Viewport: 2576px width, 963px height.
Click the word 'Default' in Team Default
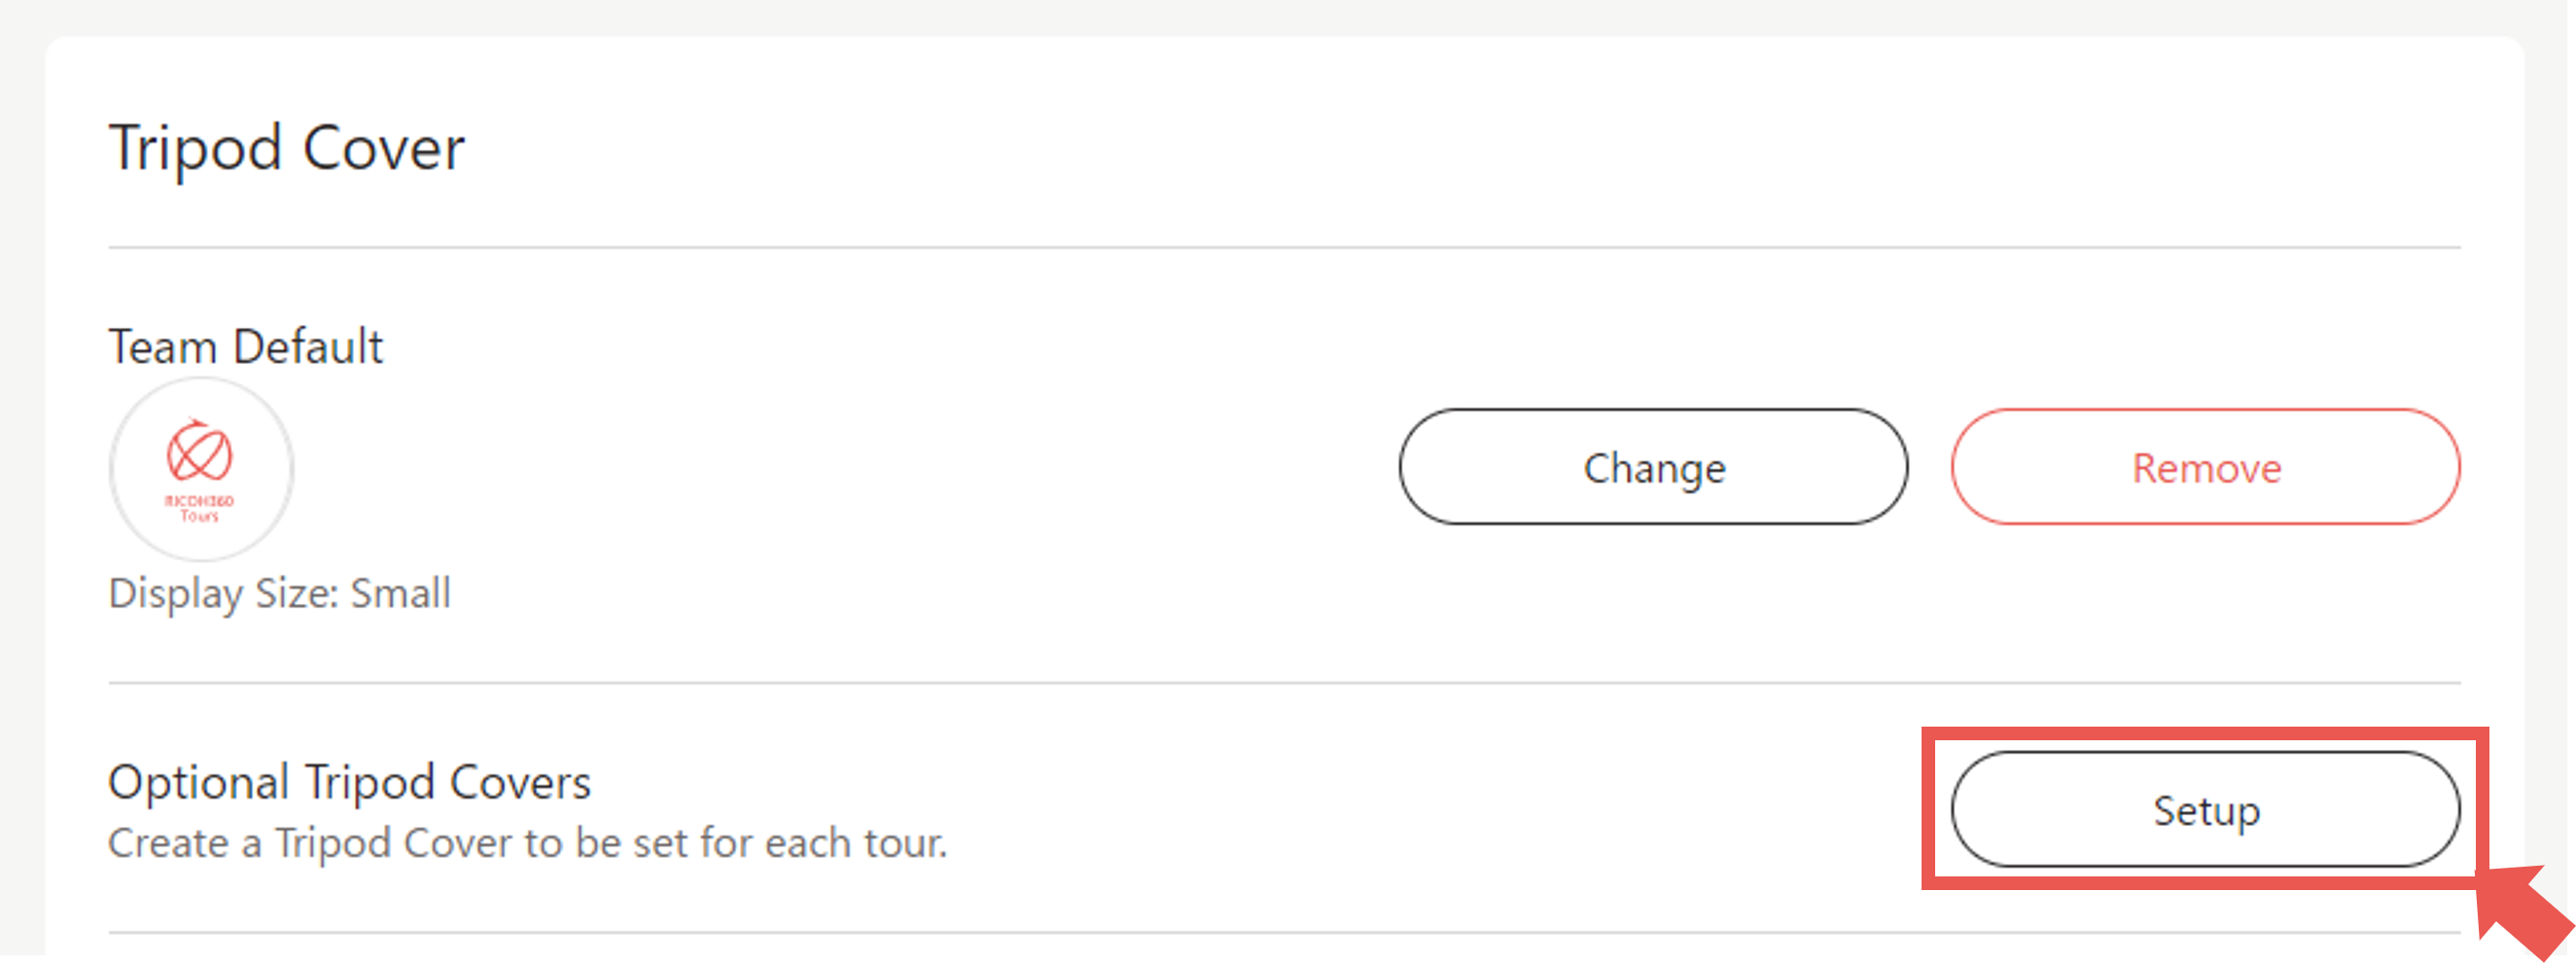pyautogui.click(x=307, y=346)
